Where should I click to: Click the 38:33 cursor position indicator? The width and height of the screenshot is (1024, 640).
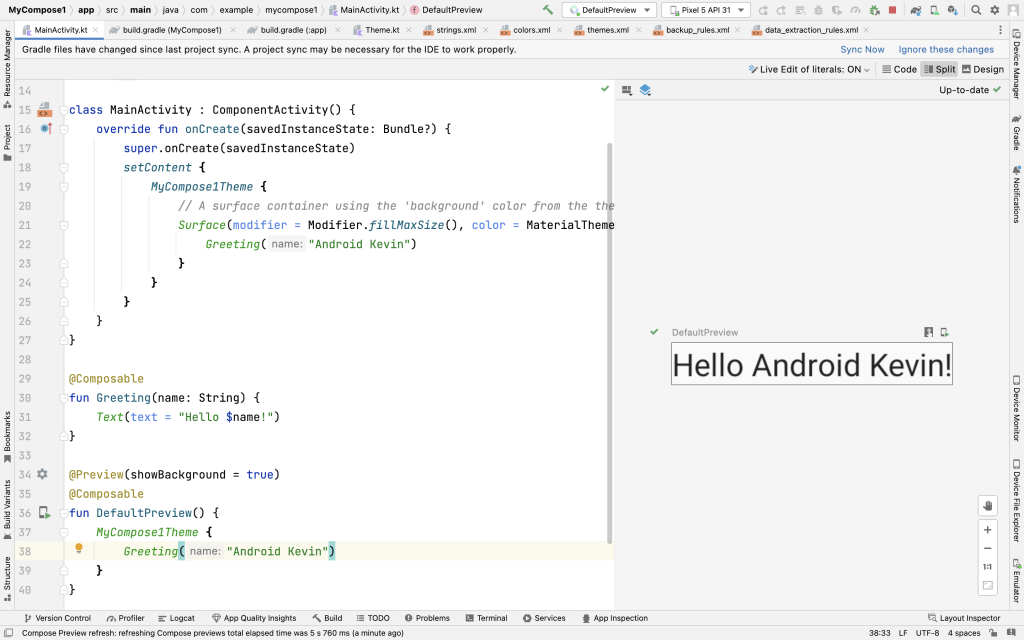tap(879, 633)
